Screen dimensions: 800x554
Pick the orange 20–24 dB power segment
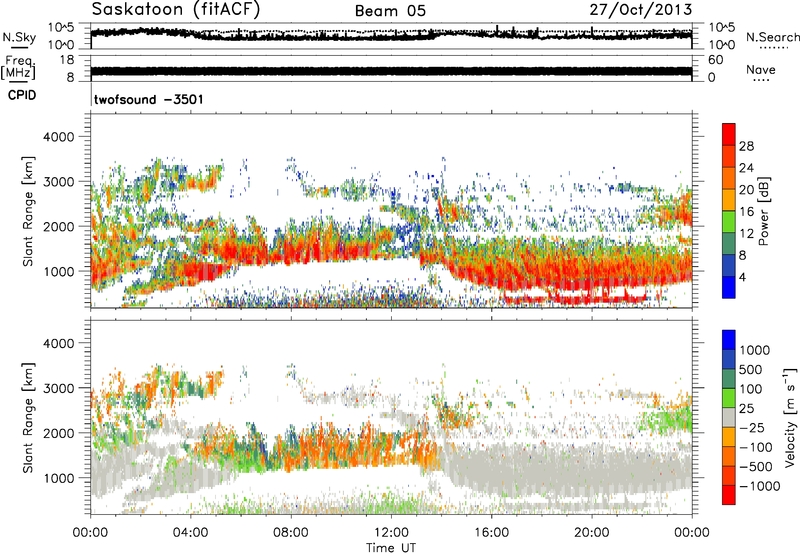point(729,178)
